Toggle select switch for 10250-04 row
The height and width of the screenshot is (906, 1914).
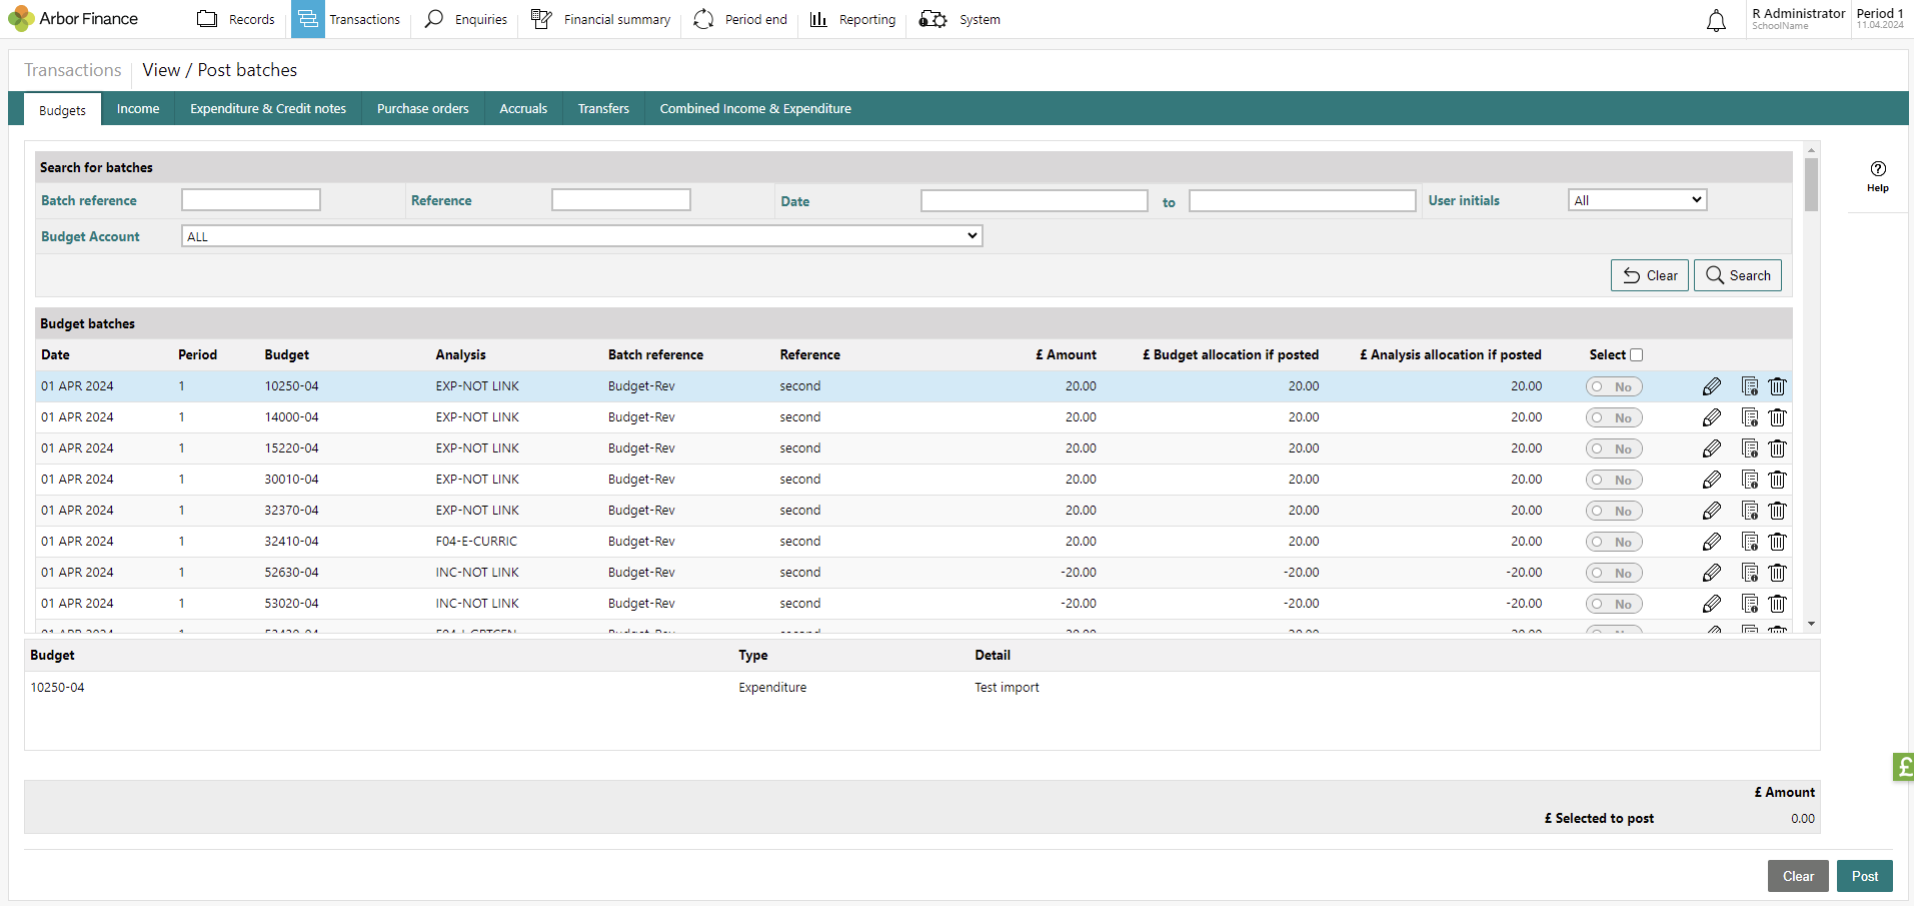pyautogui.click(x=1613, y=387)
